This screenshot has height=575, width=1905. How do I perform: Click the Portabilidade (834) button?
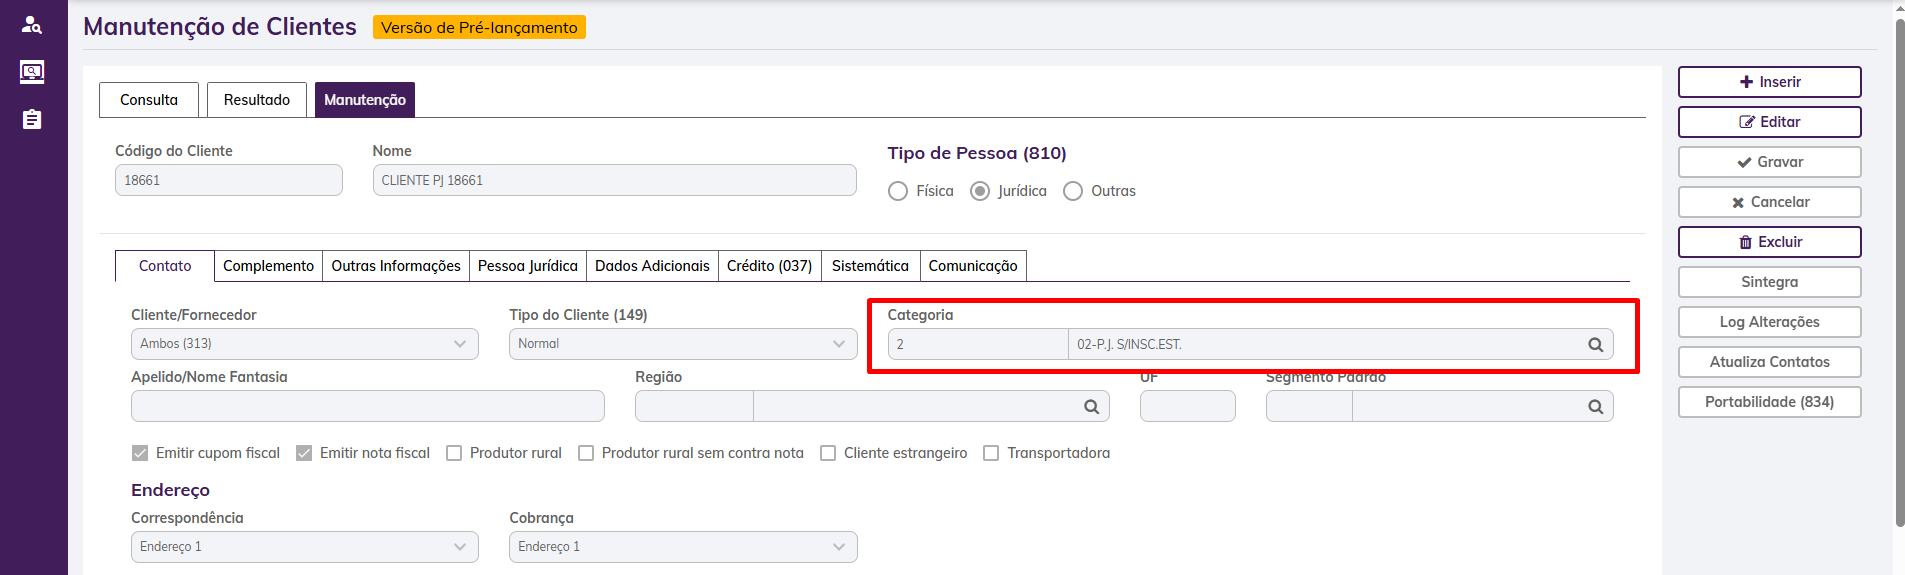[1769, 402]
